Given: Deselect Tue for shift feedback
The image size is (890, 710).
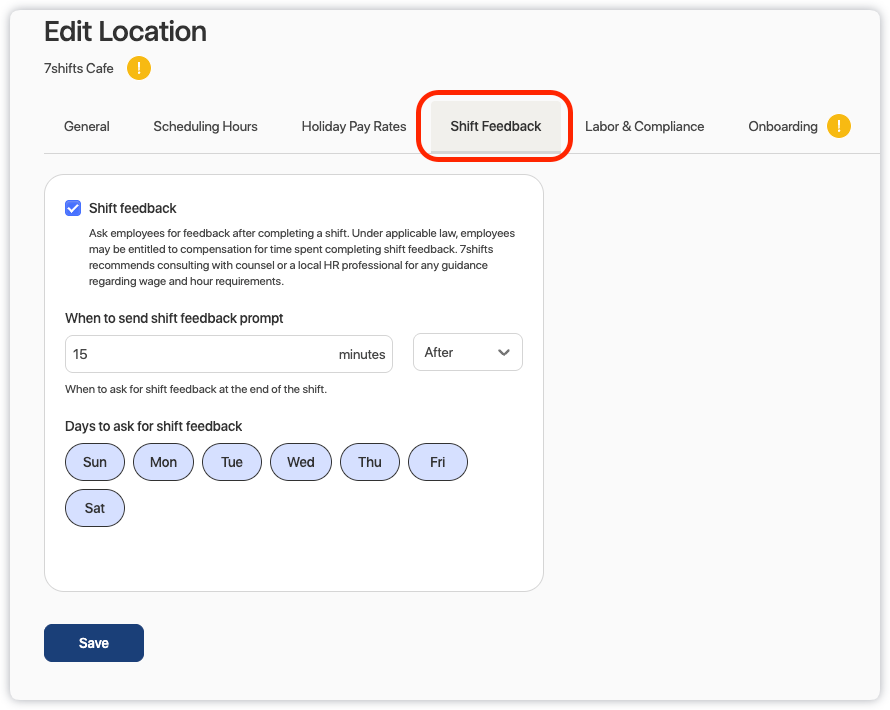Looking at the screenshot, I should coord(232,462).
